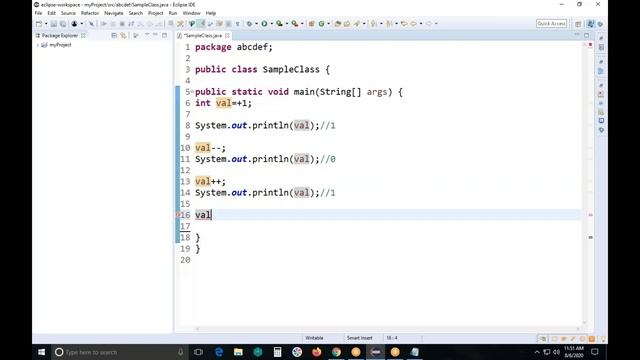
Task: Click the New Java Class icon
Action: [321, 24]
